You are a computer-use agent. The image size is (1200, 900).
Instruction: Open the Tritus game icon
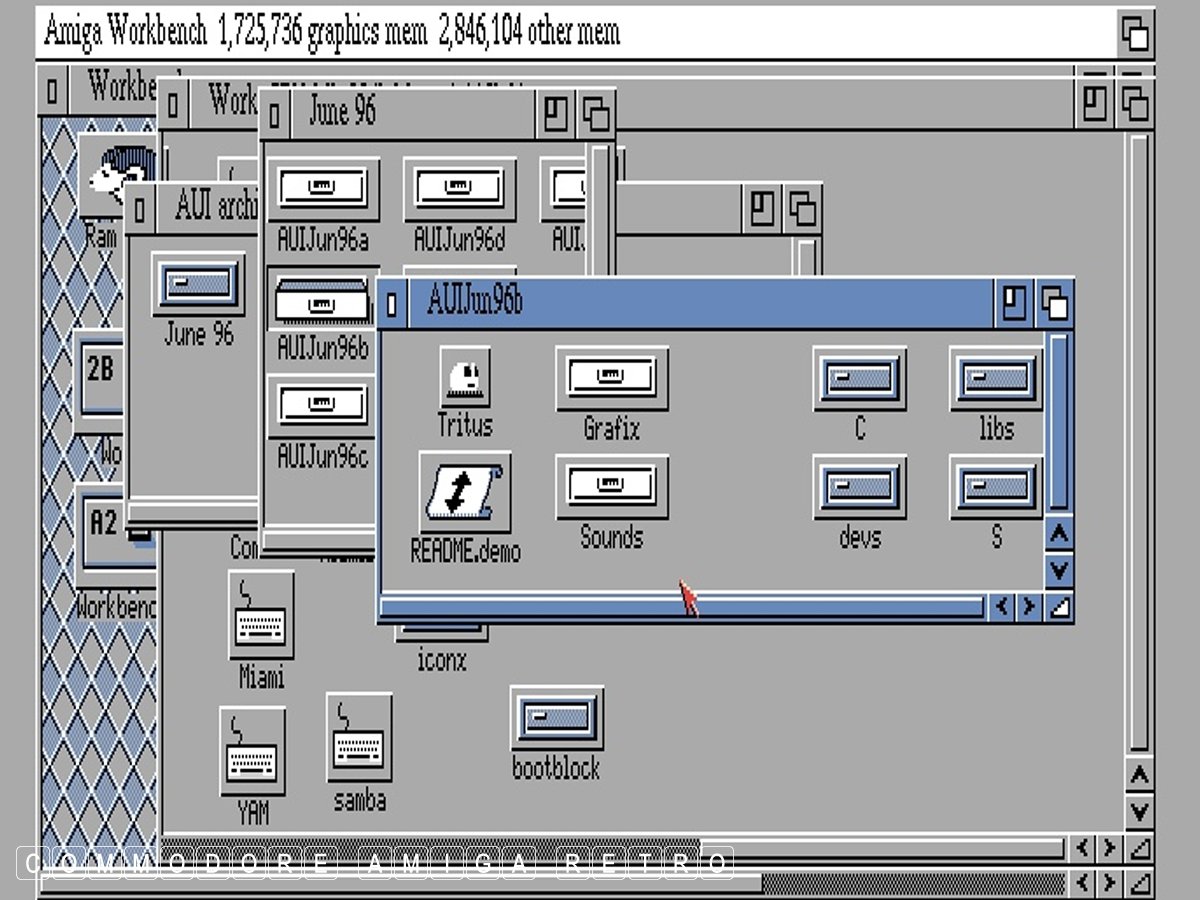click(x=465, y=377)
